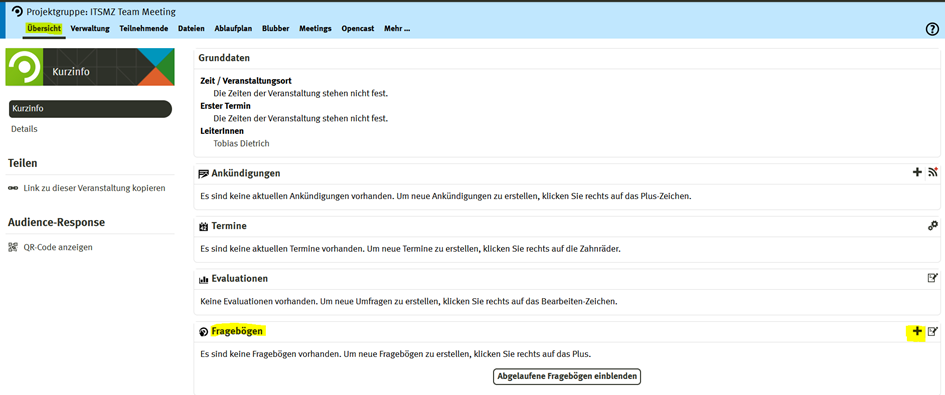Click the QR-Code icon under Audience-Response
The image size is (945, 395).
coord(13,247)
